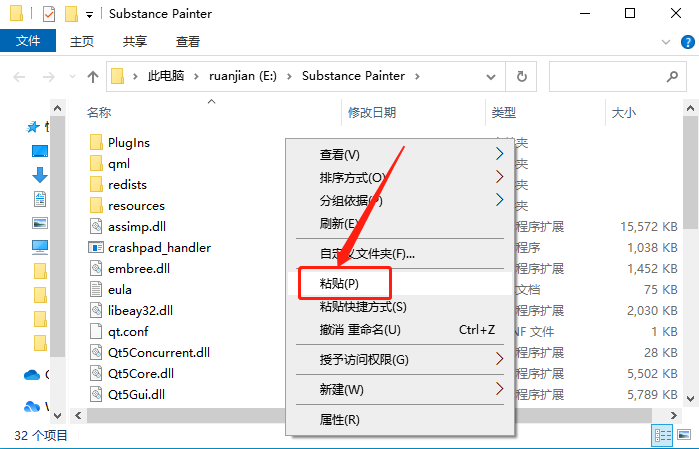Click the search box field
The width and height of the screenshot is (699, 449).
click(x=617, y=77)
